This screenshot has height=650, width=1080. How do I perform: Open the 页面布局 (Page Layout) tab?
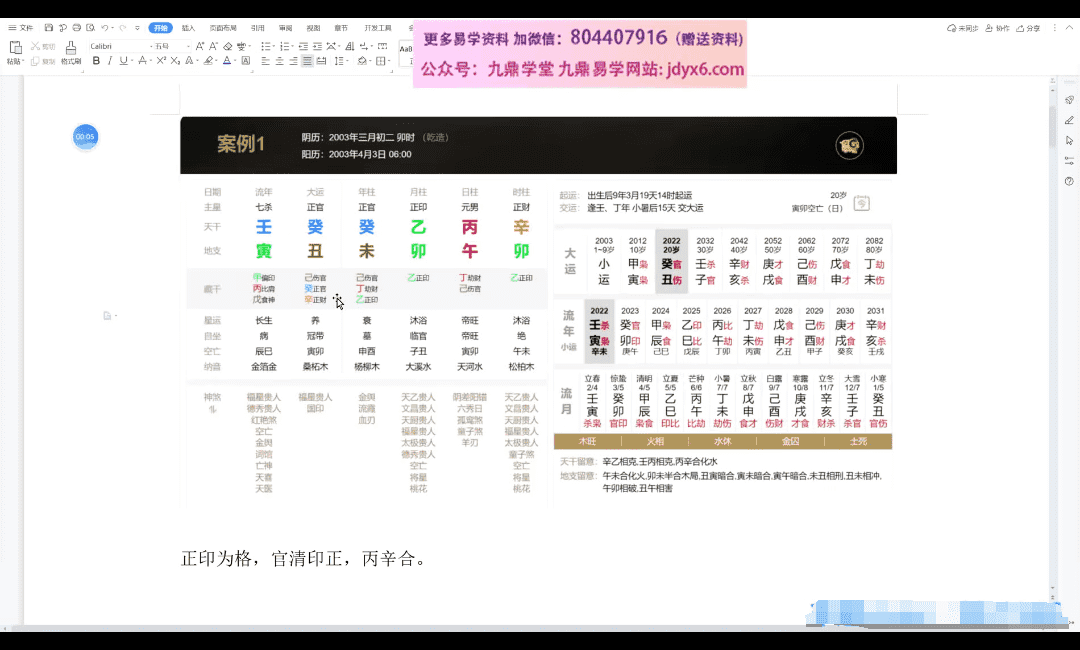click(223, 28)
